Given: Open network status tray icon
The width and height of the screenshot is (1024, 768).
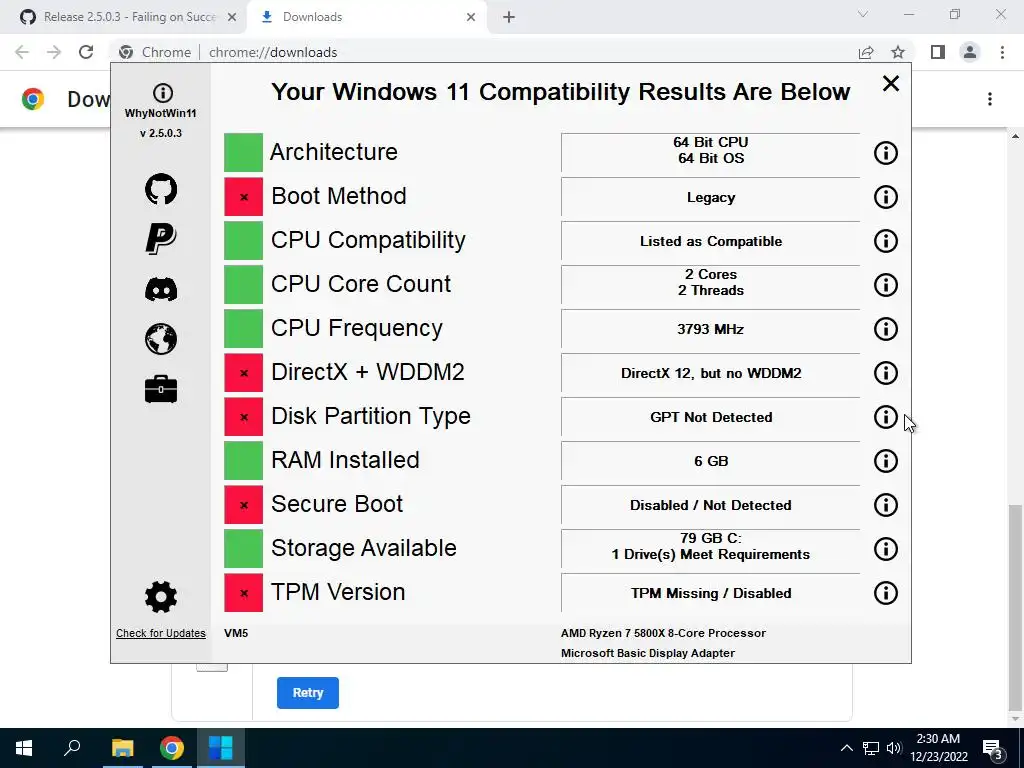Looking at the screenshot, I should point(871,748).
